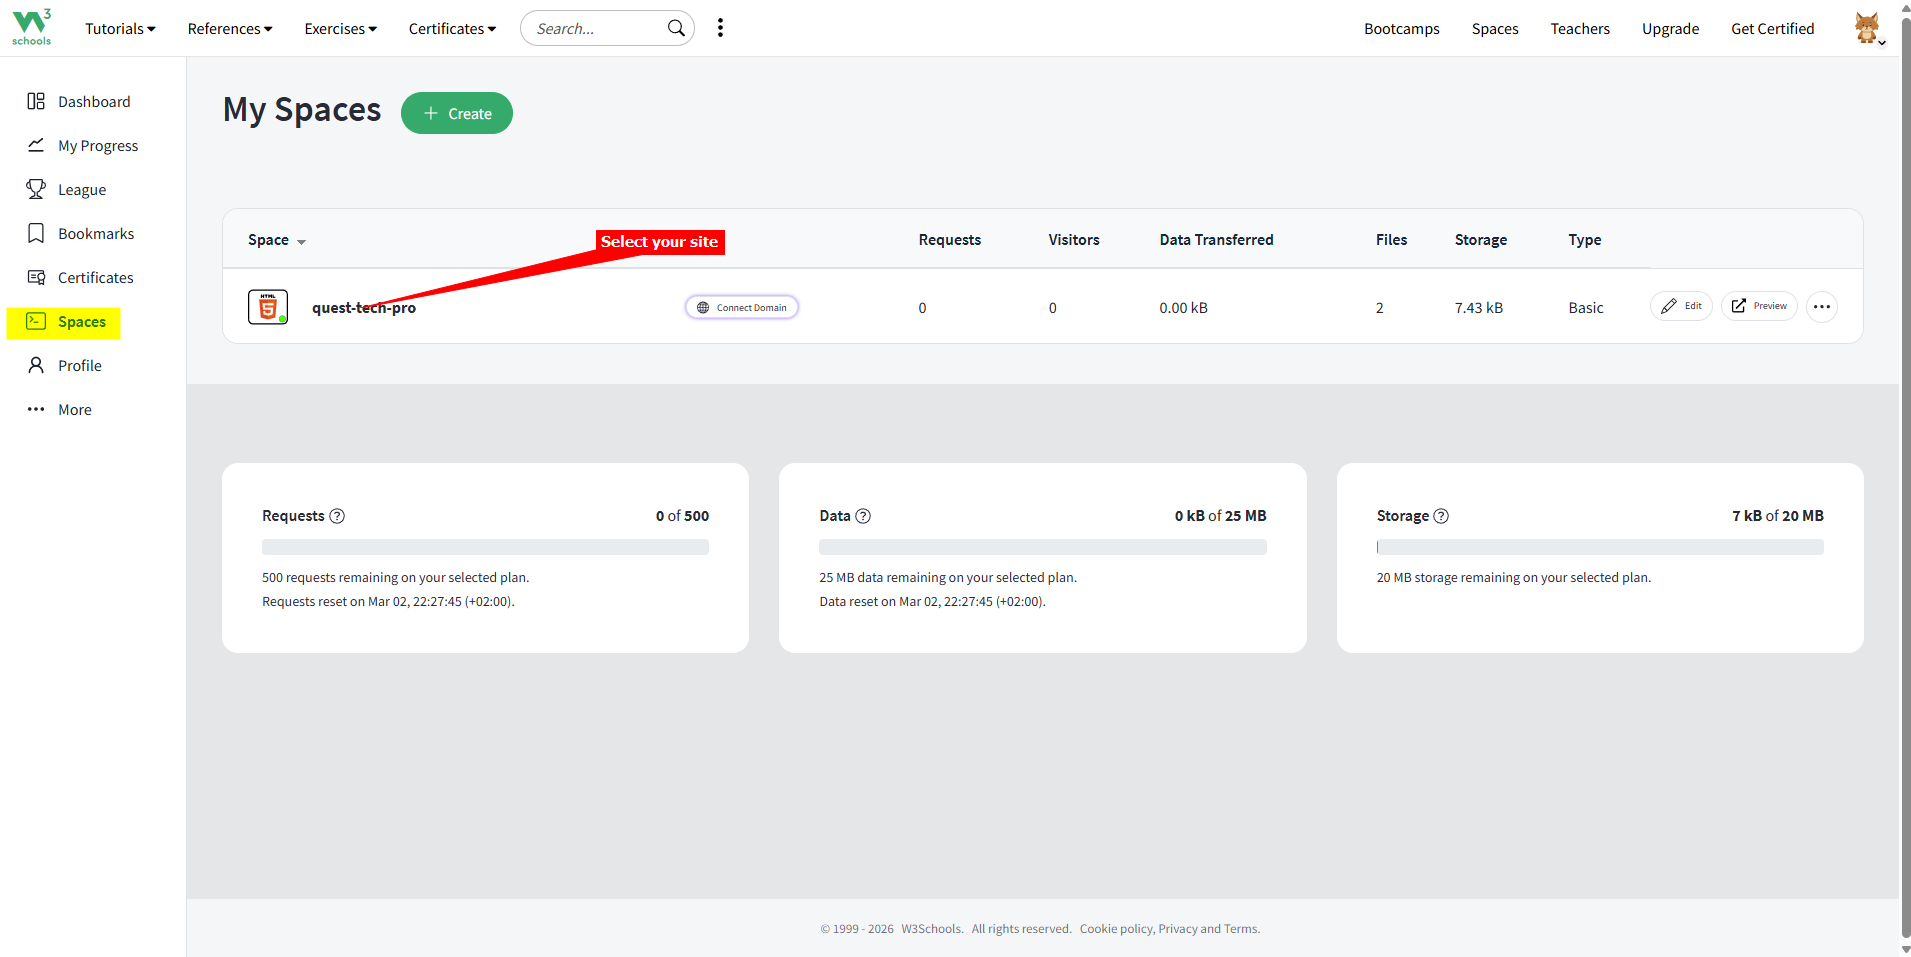Click the 7.43 kB storage value

click(x=1479, y=308)
